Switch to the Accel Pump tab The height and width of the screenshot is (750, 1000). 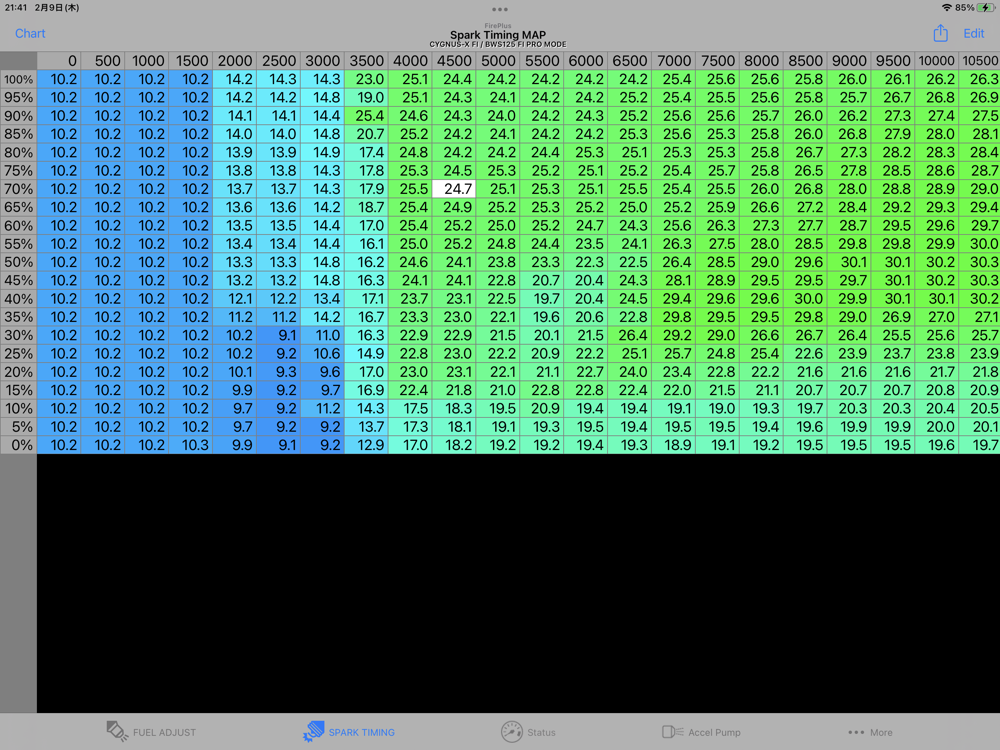point(701,732)
